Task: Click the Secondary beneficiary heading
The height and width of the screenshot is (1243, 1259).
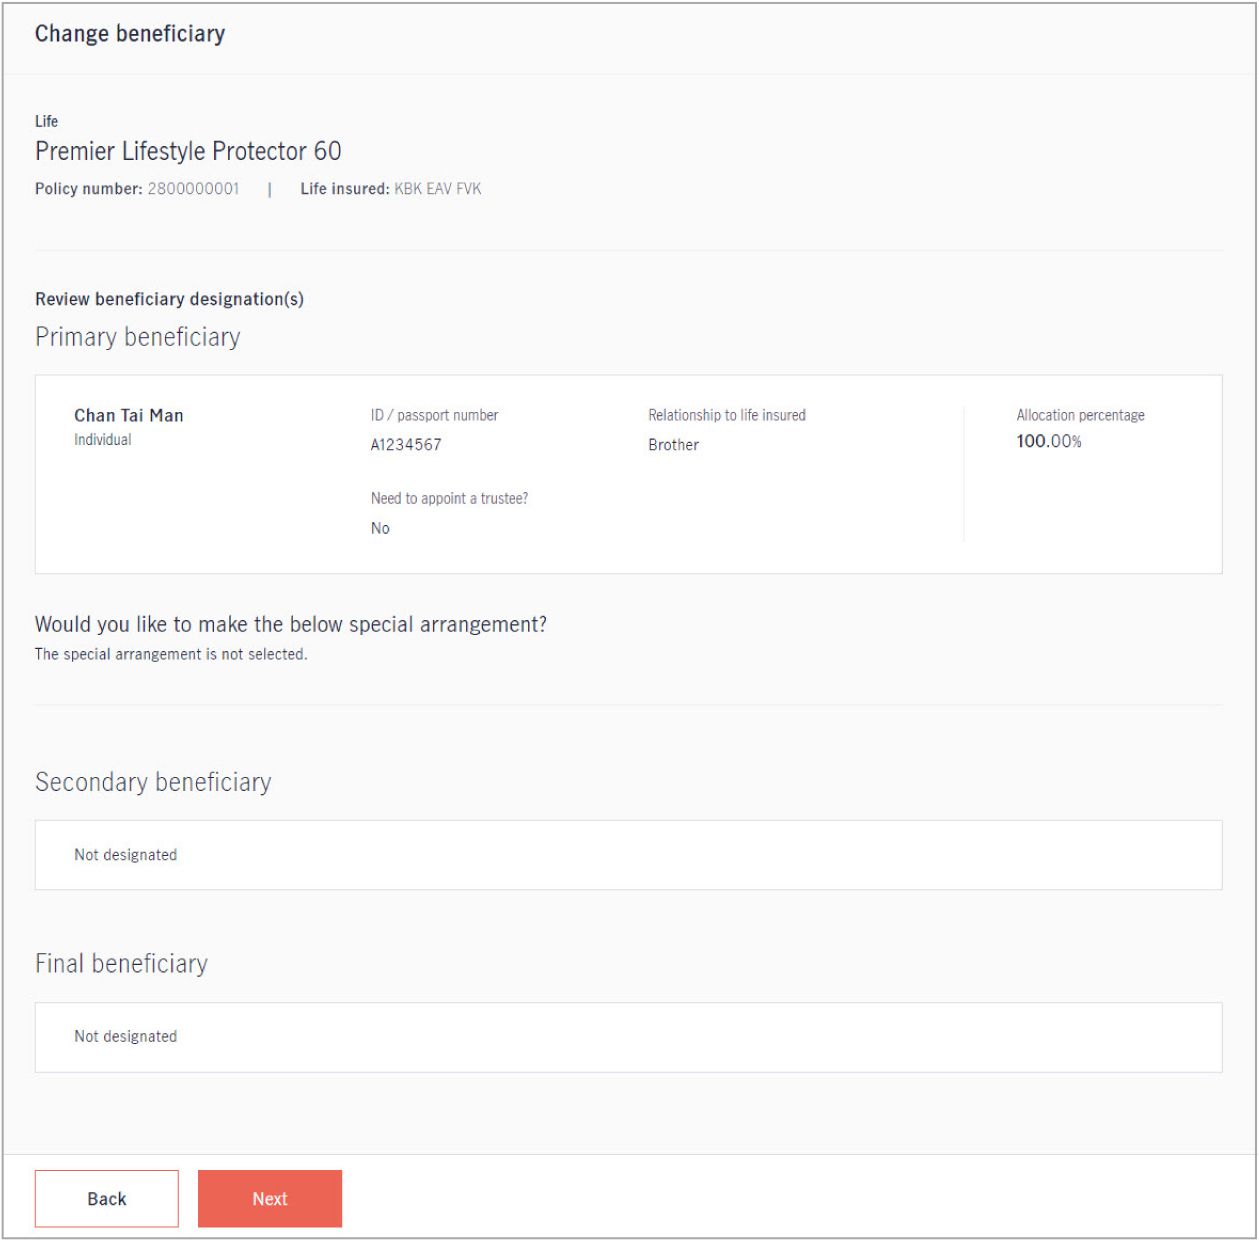Action: point(153,782)
